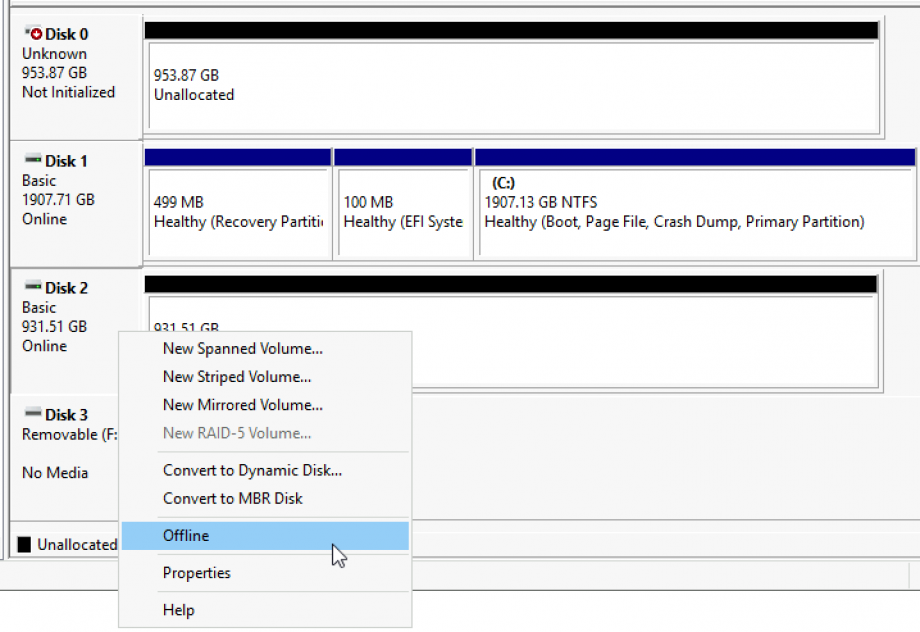Select the 100 MB EFI System partition

point(403,213)
